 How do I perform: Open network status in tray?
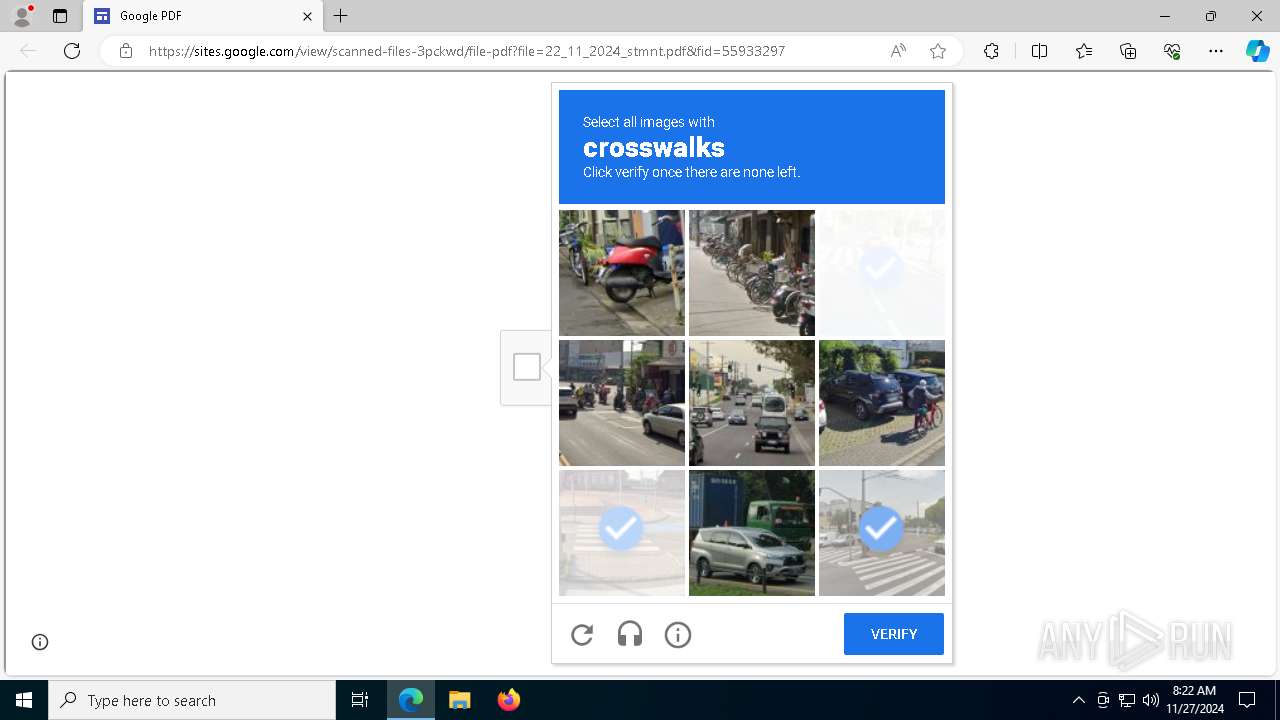point(1127,700)
